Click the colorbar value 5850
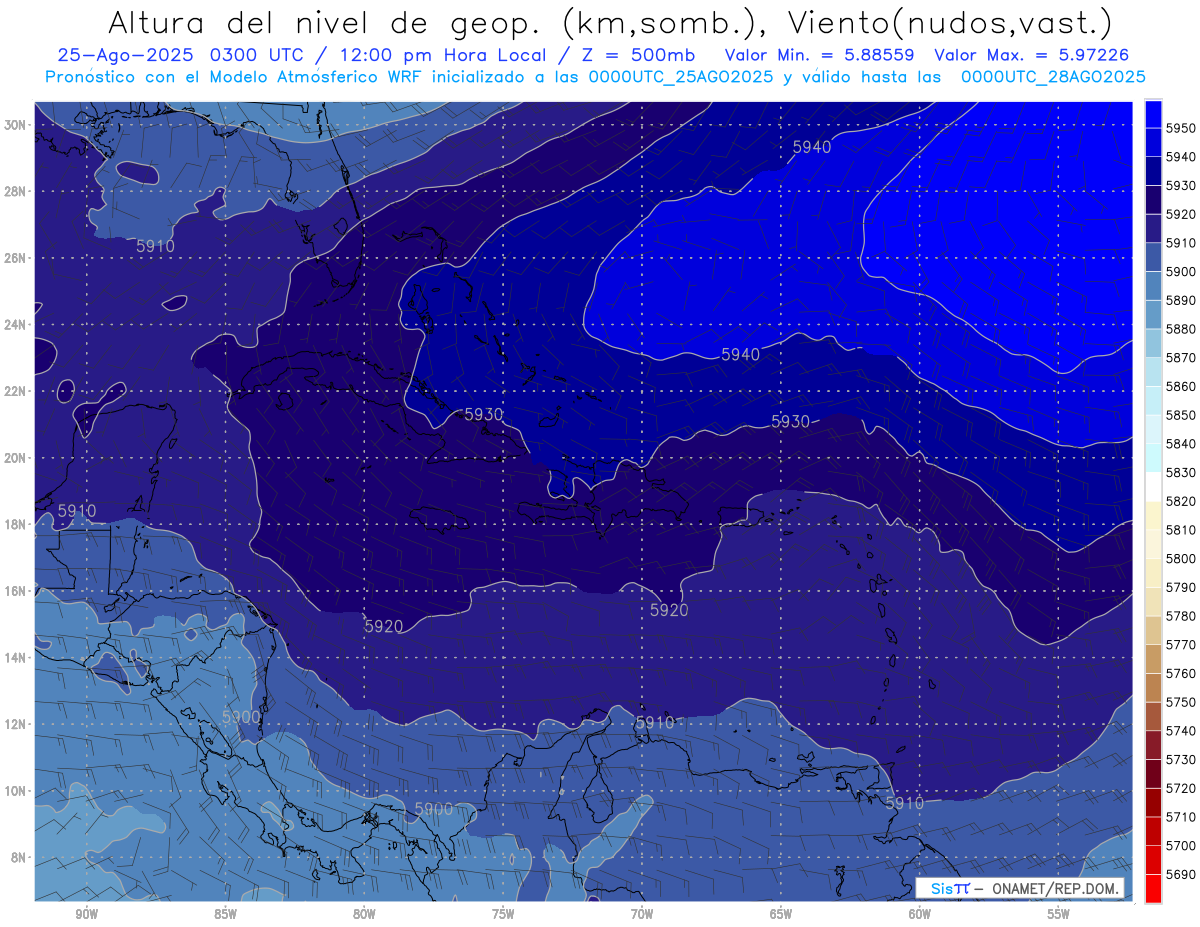The height and width of the screenshot is (927, 1200). (1180, 415)
